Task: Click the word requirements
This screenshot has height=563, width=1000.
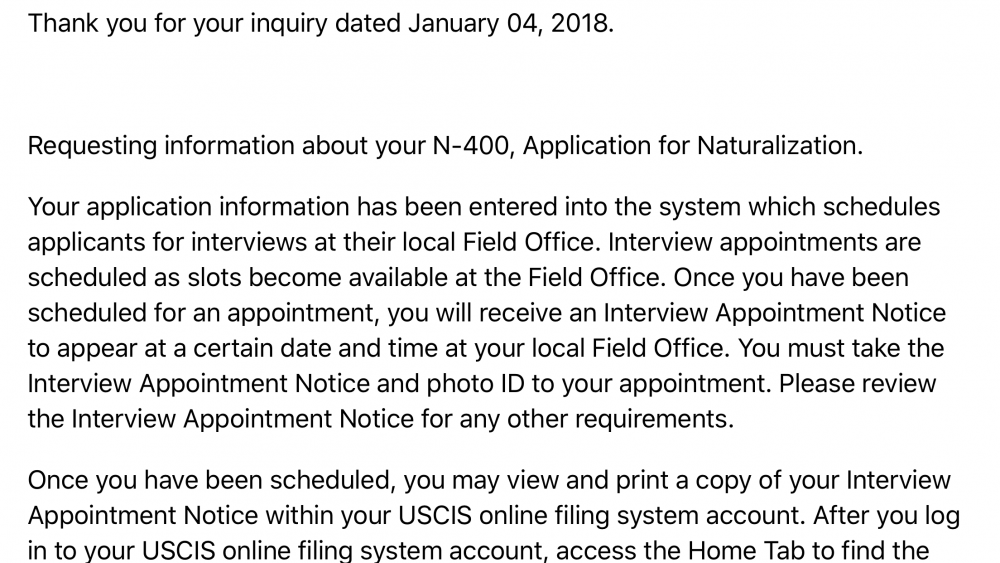Action: [654, 420]
